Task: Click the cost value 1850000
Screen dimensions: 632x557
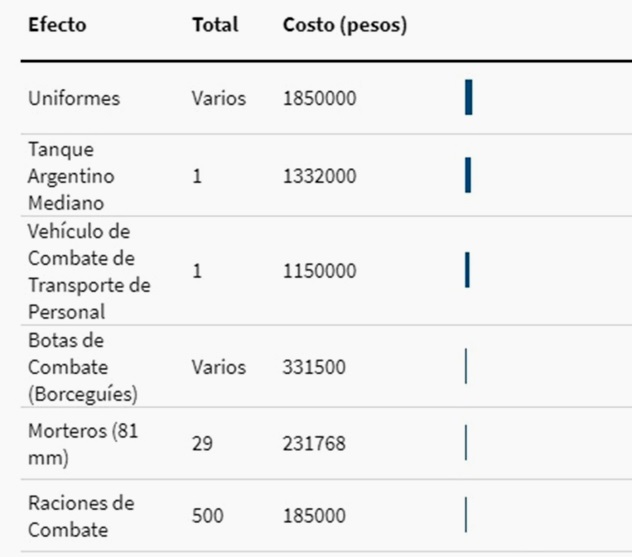Action: pos(320,99)
